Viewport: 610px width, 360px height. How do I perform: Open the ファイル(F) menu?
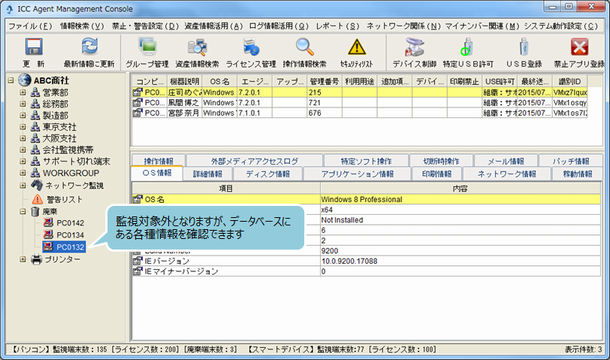(30, 26)
